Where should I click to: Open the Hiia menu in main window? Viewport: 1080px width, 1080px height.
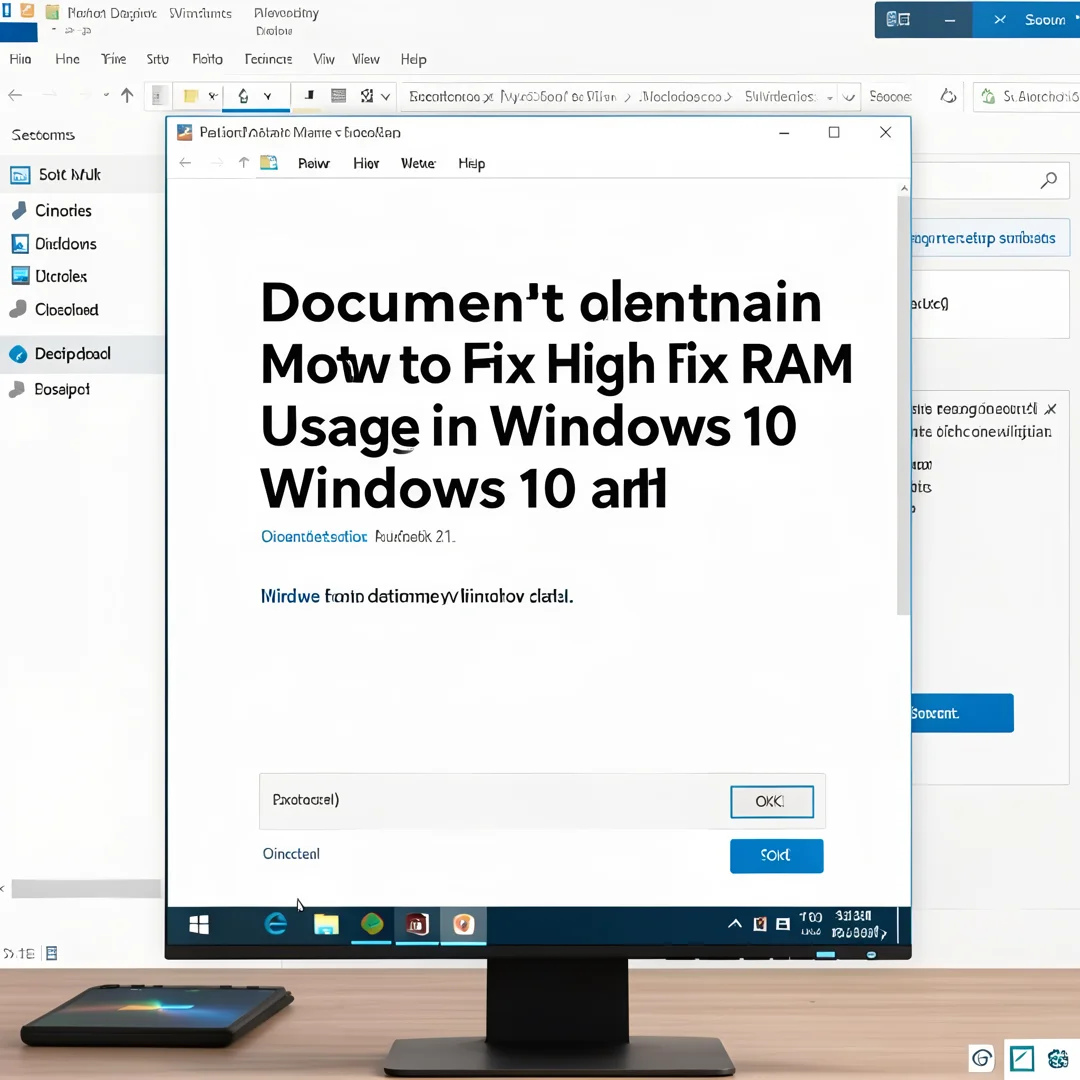pyautogui.click(x=21, y=59)
